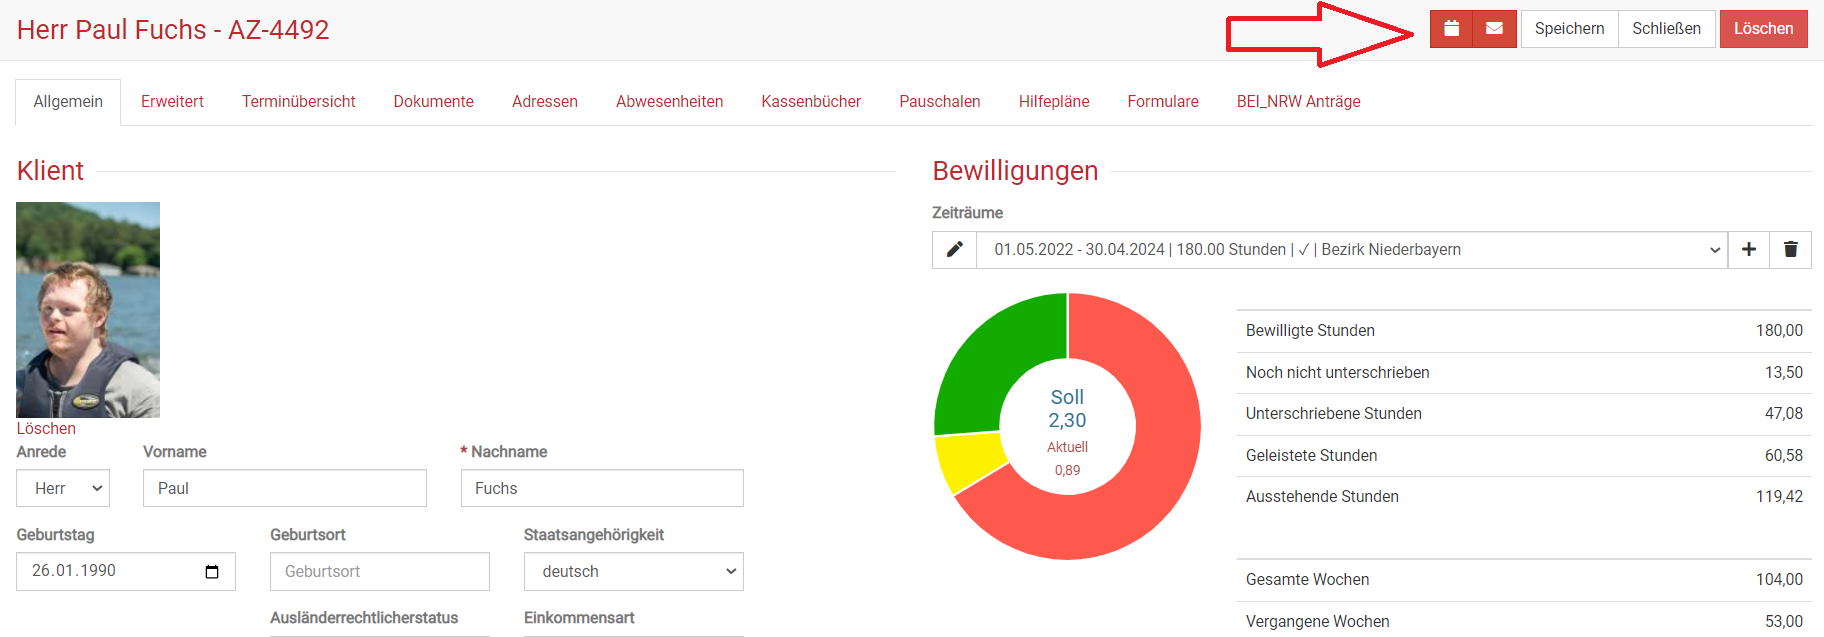Switch to the Erweitert tab
Screen dimensions: 1824x637
tap(172, 102)
